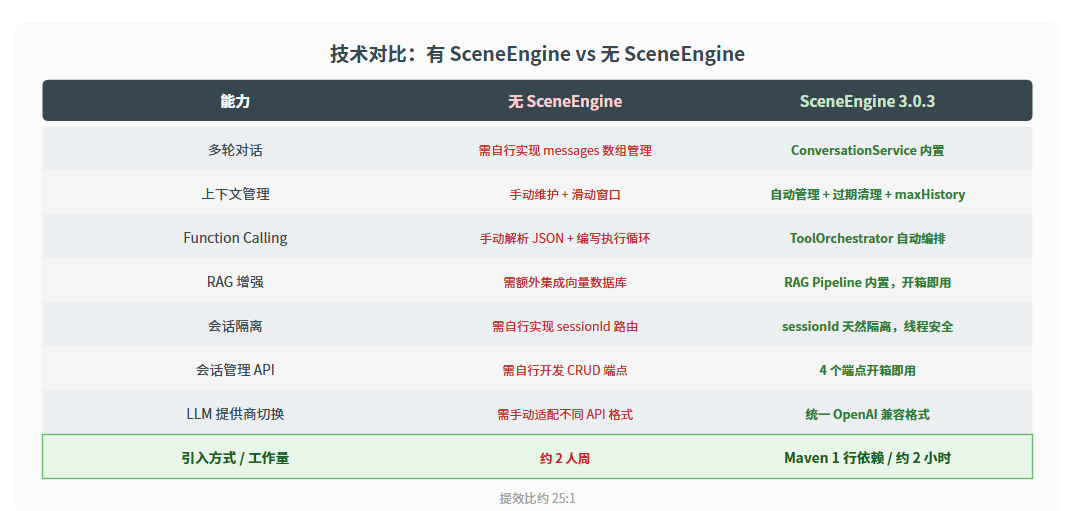Click the 手动维护 + 滑动窗口 cell
The width and height of the screenshot is (1080, 511).
tap(565, 194)
